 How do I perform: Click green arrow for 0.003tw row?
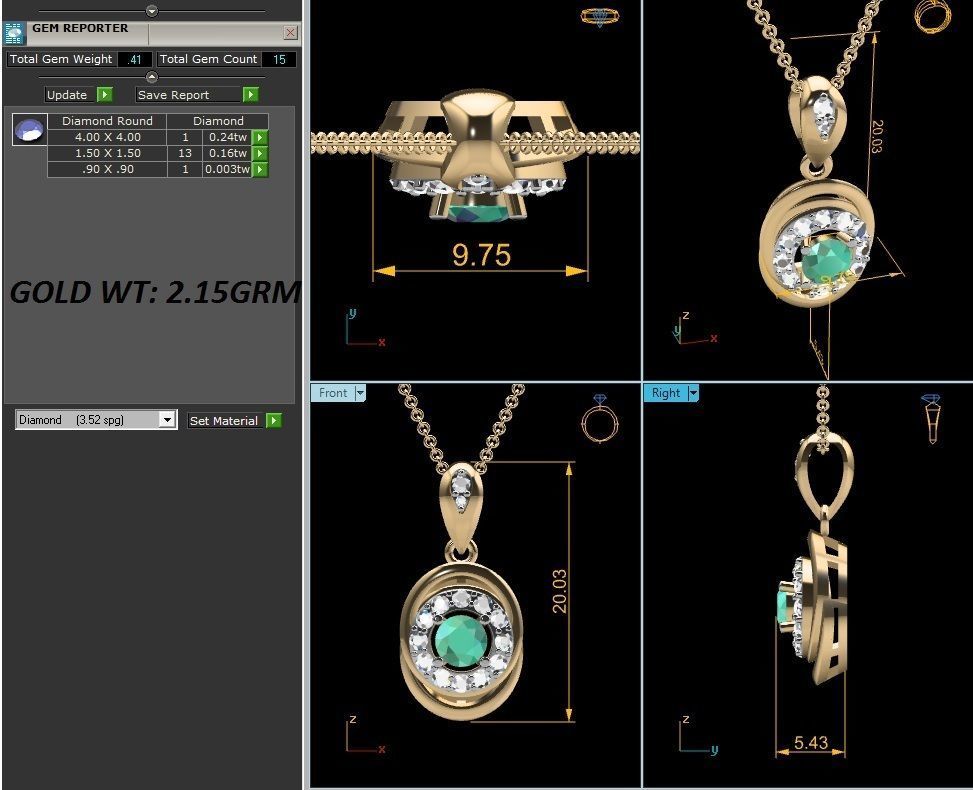pyautogui.click(x=260, y=169)
